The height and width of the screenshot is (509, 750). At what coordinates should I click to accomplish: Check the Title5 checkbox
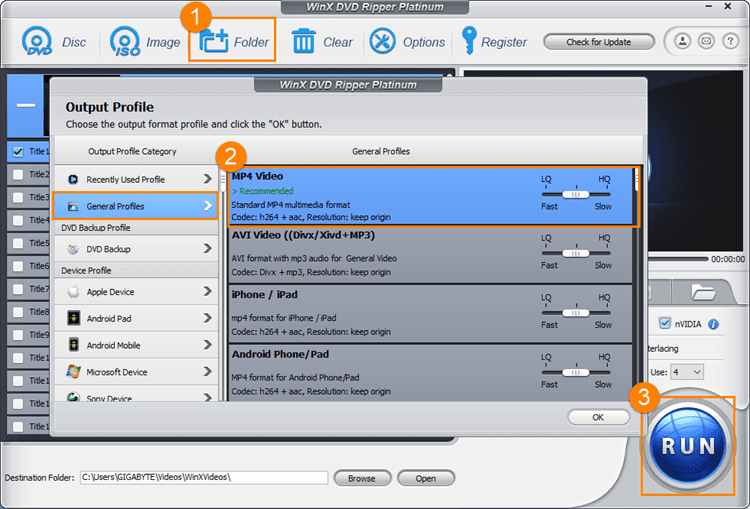[18, 243]
